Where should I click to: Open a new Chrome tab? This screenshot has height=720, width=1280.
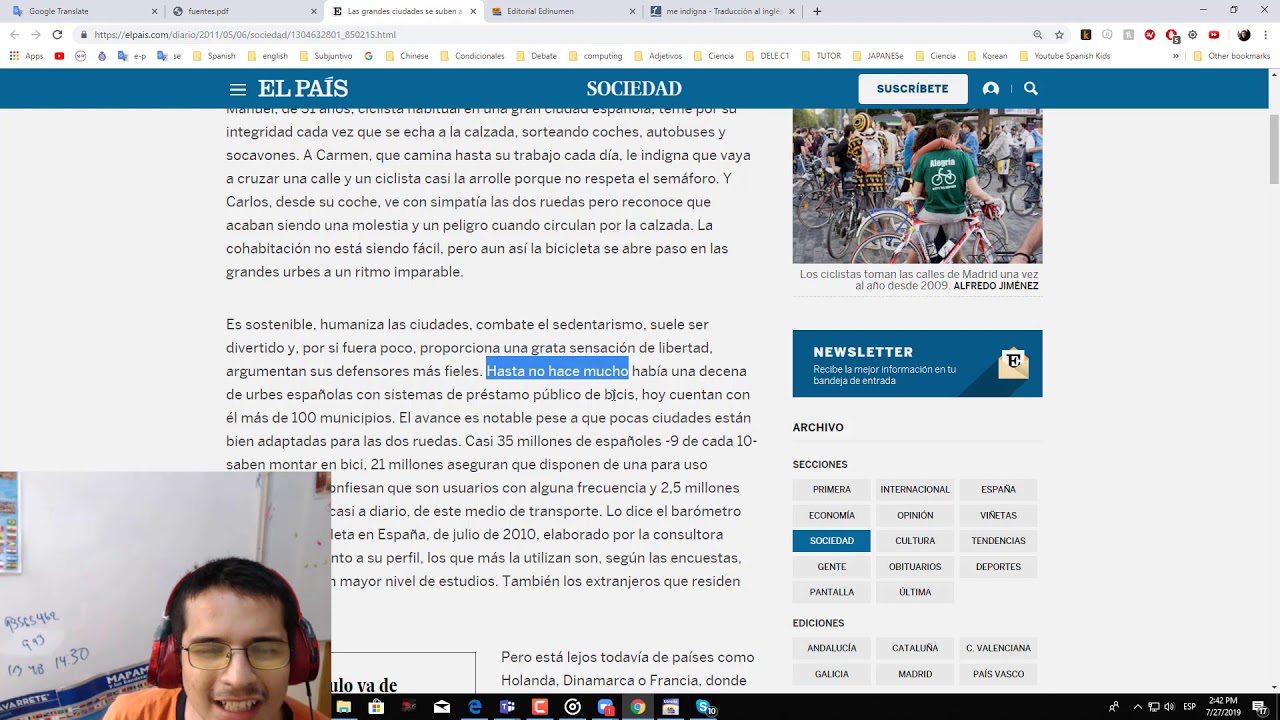817,11
